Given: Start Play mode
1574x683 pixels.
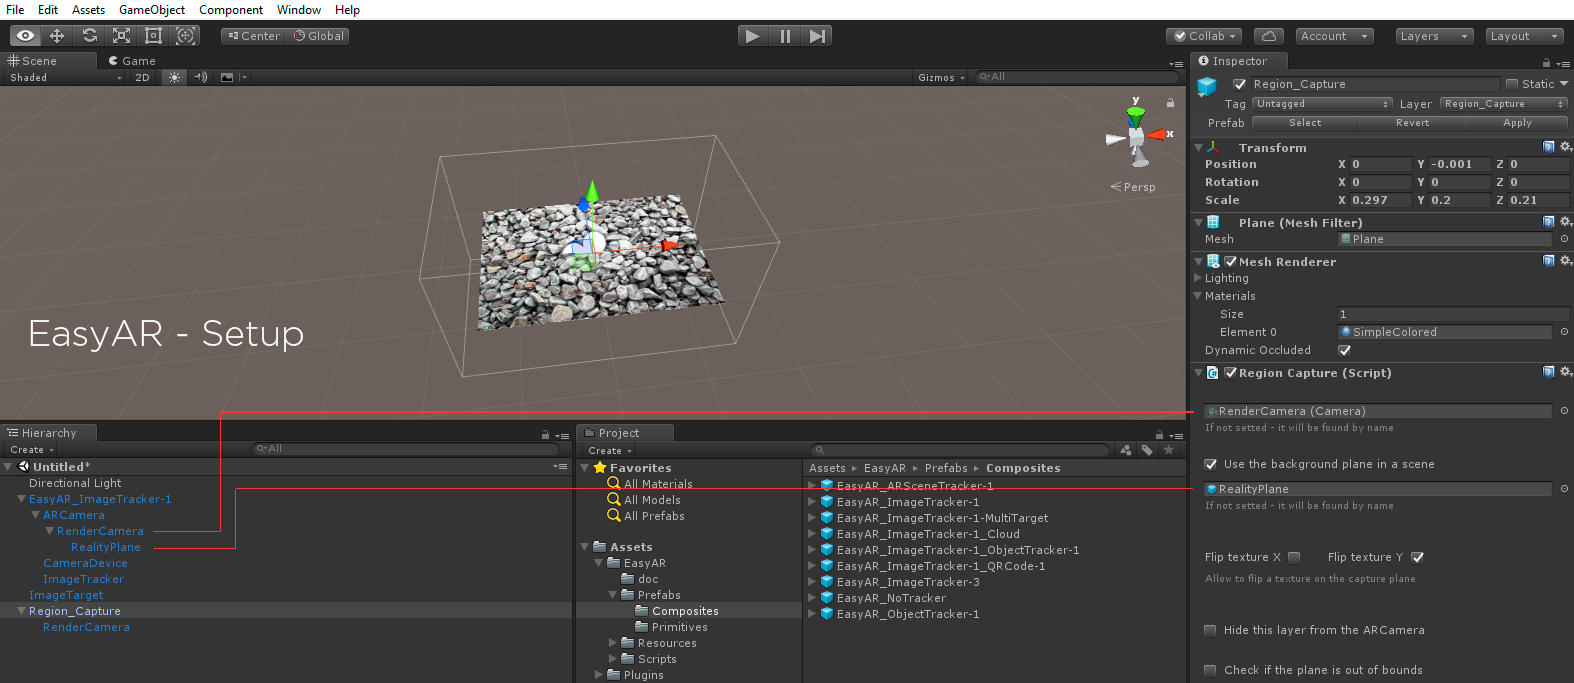Looking at the screenshot, I should [x=753, y=36].
